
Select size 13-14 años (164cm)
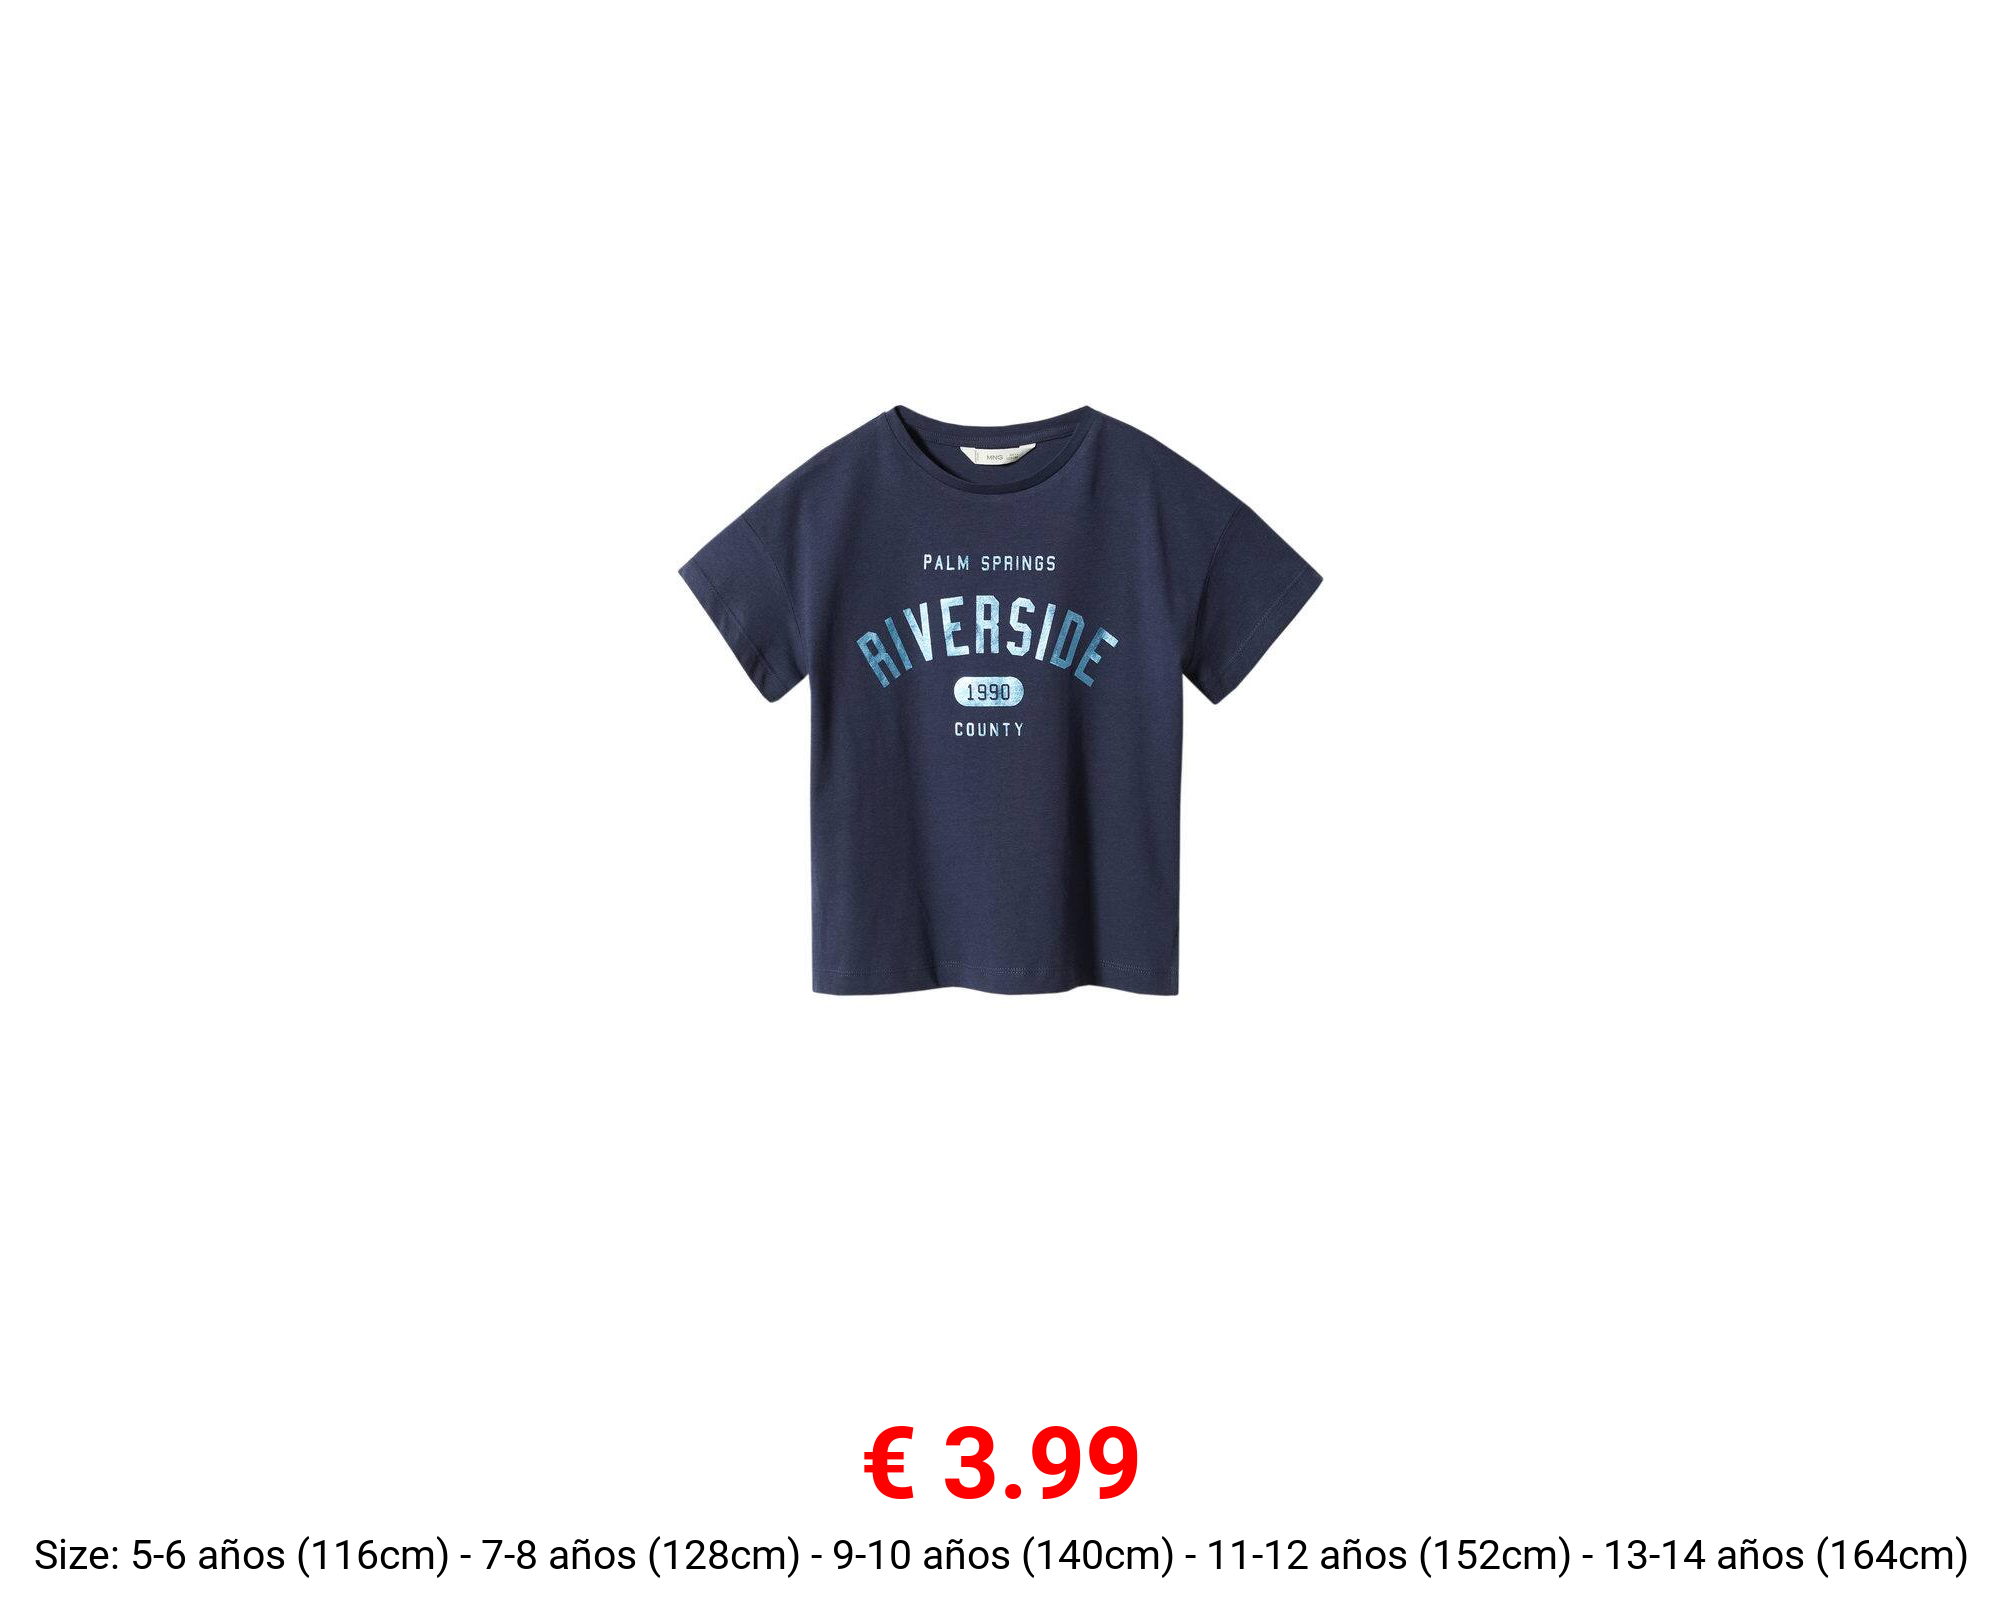click(1786, 1555)
